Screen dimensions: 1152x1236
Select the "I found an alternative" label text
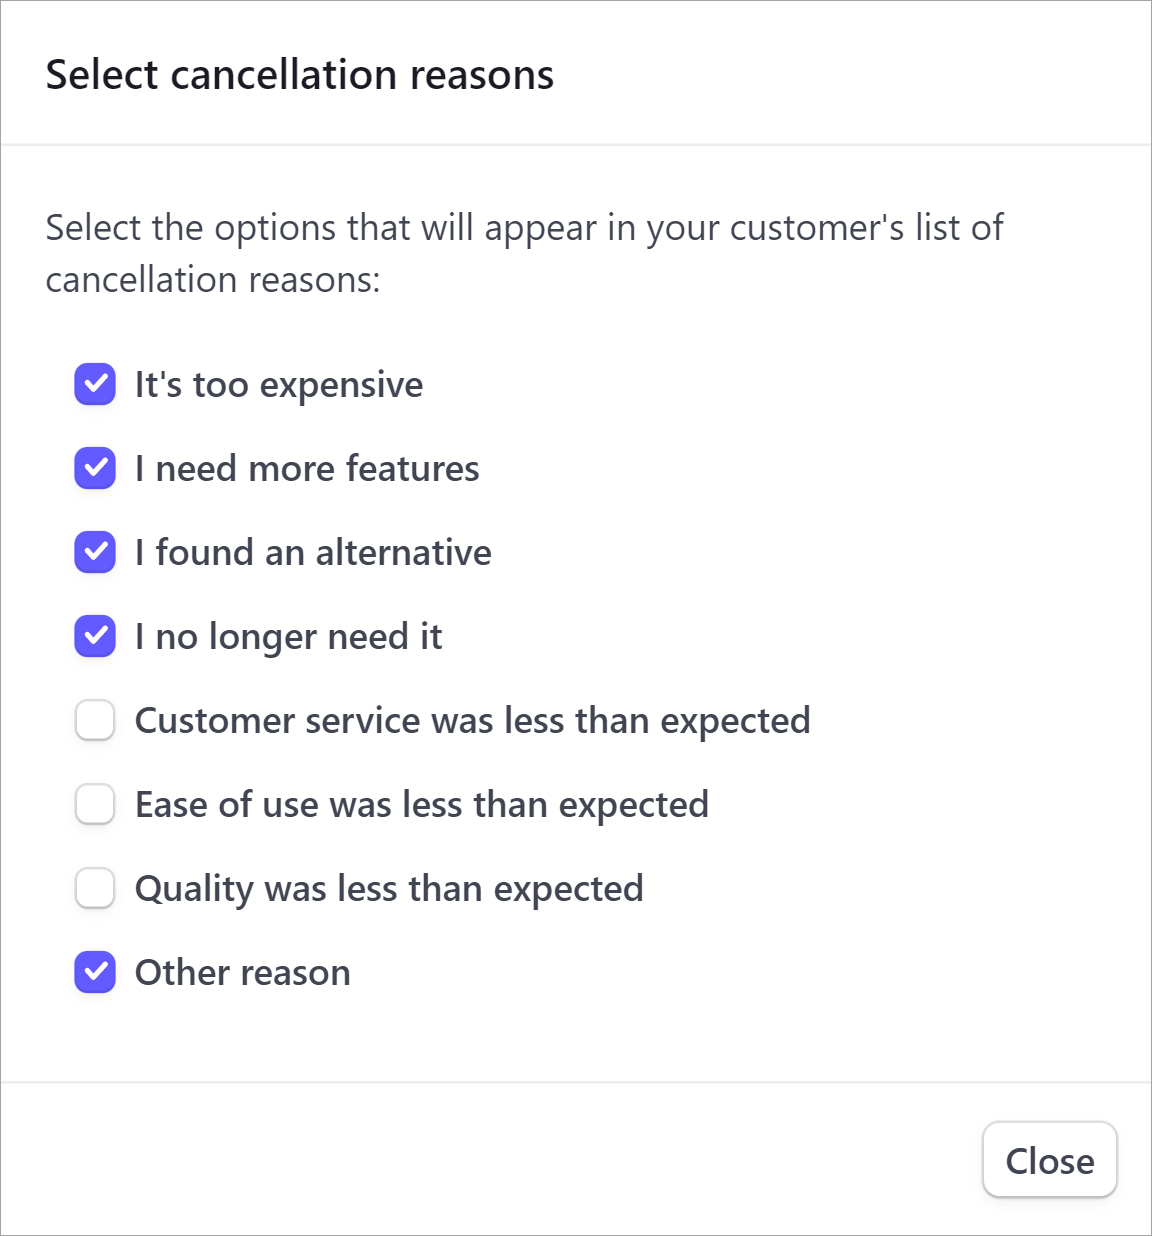313,553
